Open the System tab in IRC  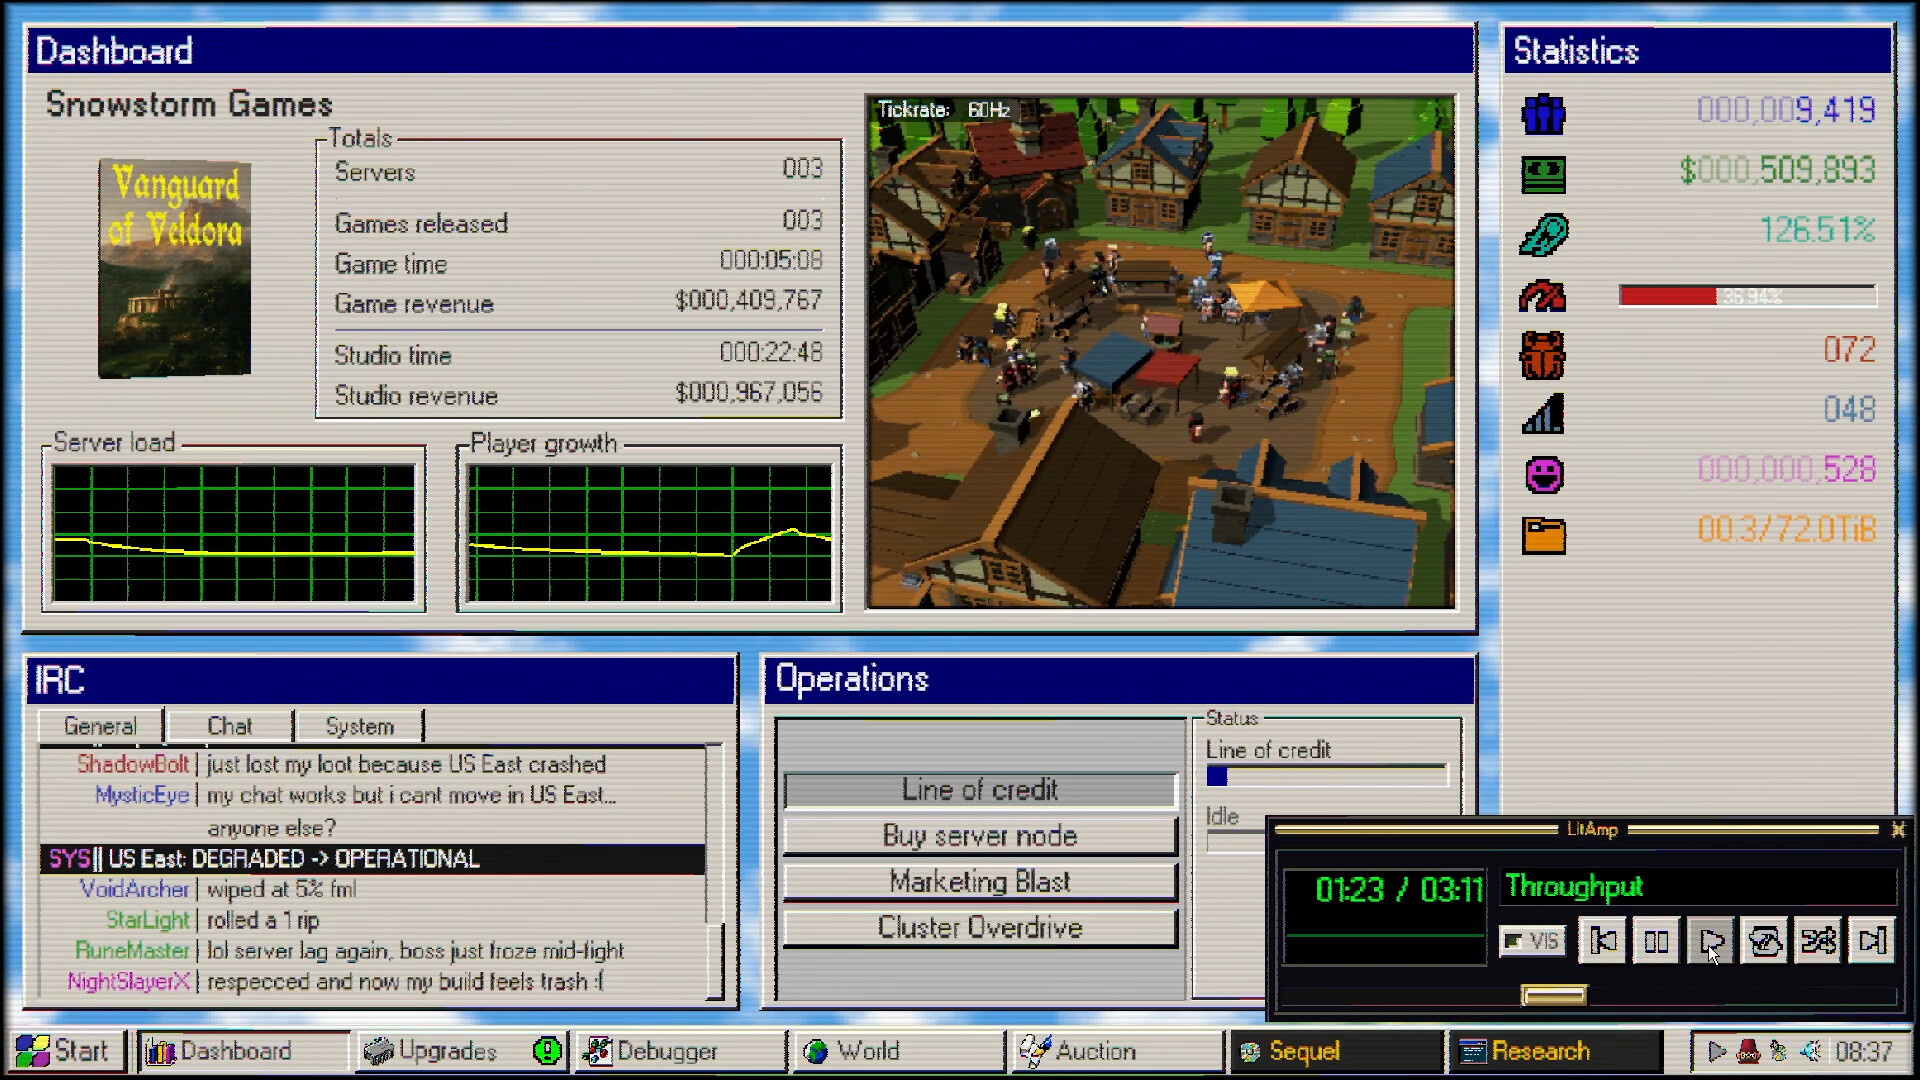click(359, 726)
